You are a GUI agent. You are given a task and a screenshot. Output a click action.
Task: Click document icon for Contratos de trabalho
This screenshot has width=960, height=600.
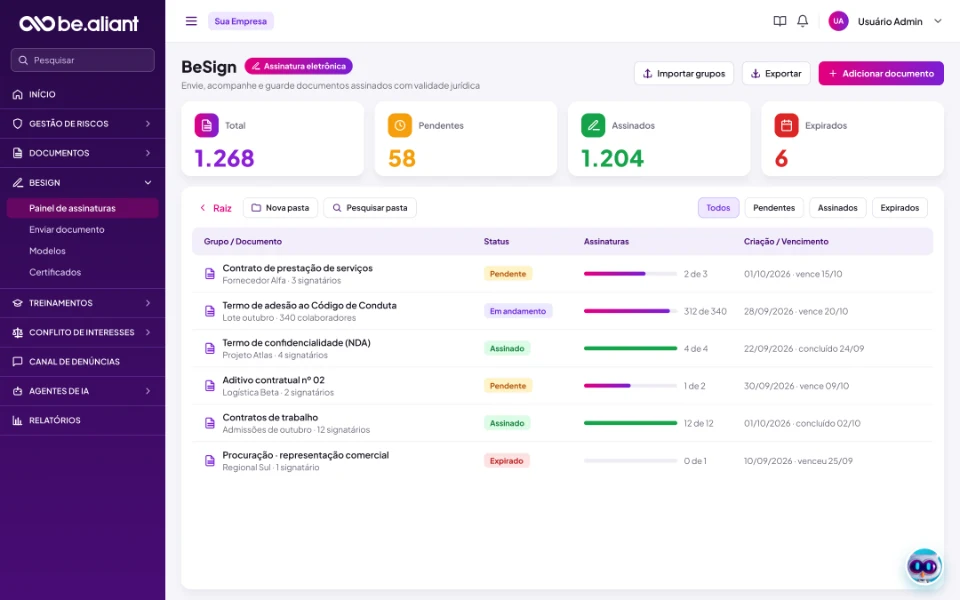click(209, 423)
